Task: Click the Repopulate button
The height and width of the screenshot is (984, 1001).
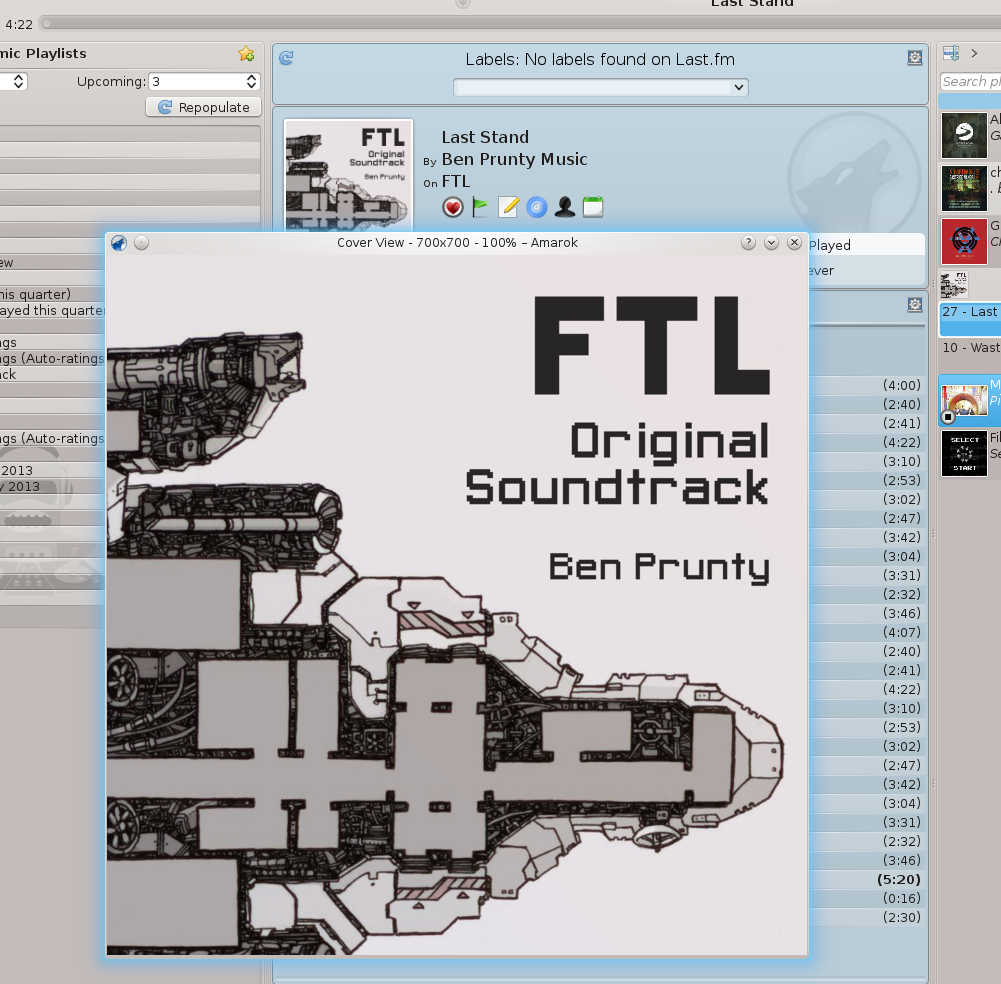Action: (x=204, y=107)
